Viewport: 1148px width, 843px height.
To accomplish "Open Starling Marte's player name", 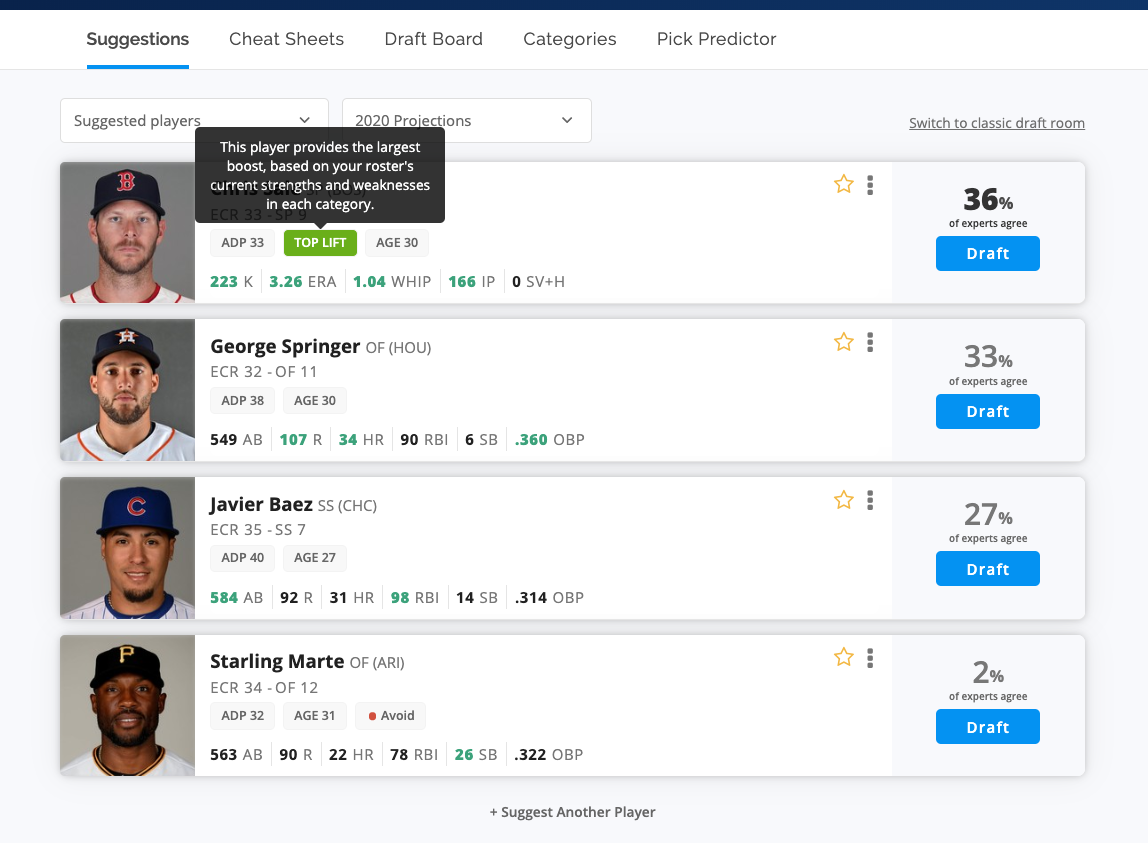I will (277, 661).
